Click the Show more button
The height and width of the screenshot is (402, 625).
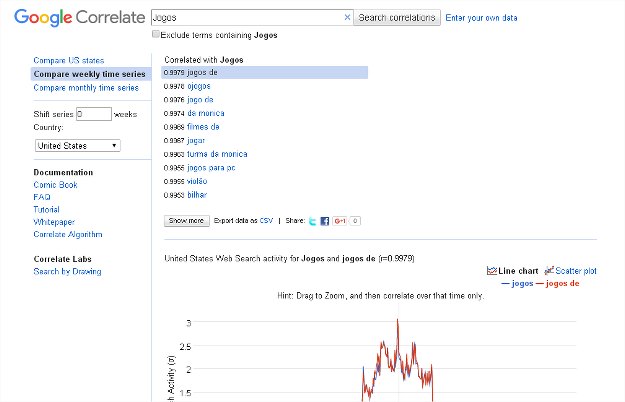(187, 221)
